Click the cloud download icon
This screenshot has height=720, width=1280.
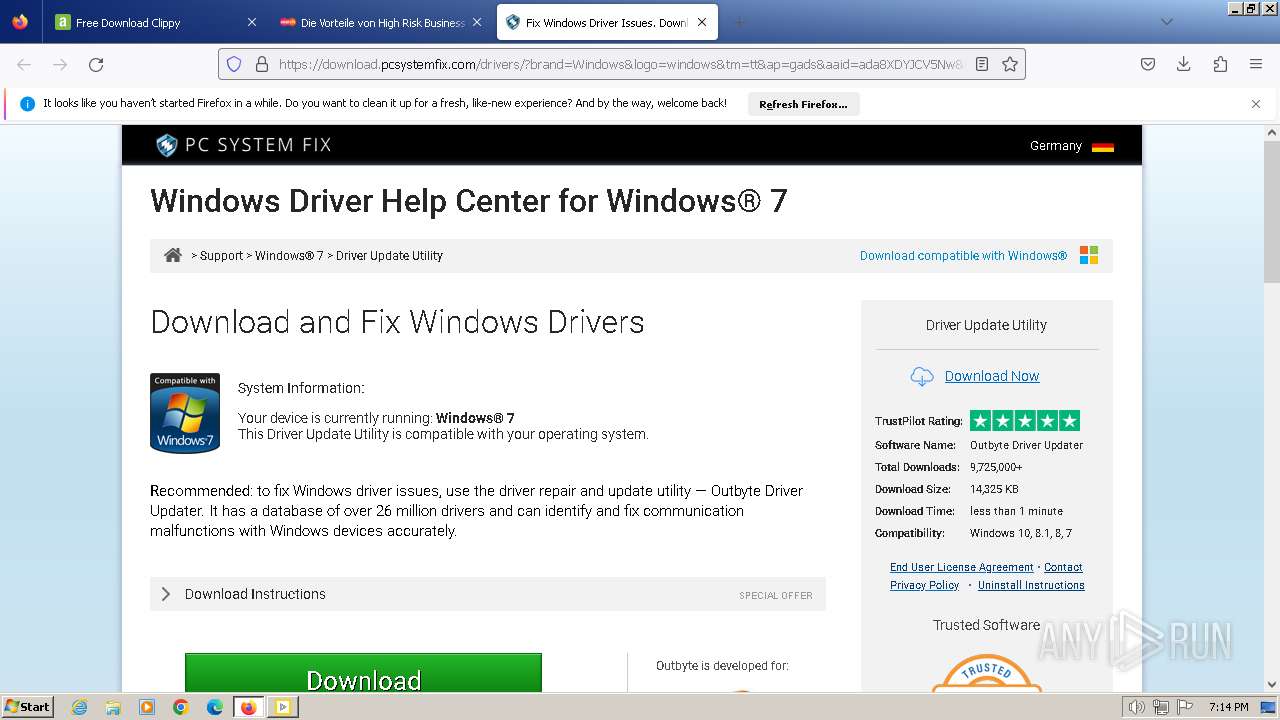point(921,376)
